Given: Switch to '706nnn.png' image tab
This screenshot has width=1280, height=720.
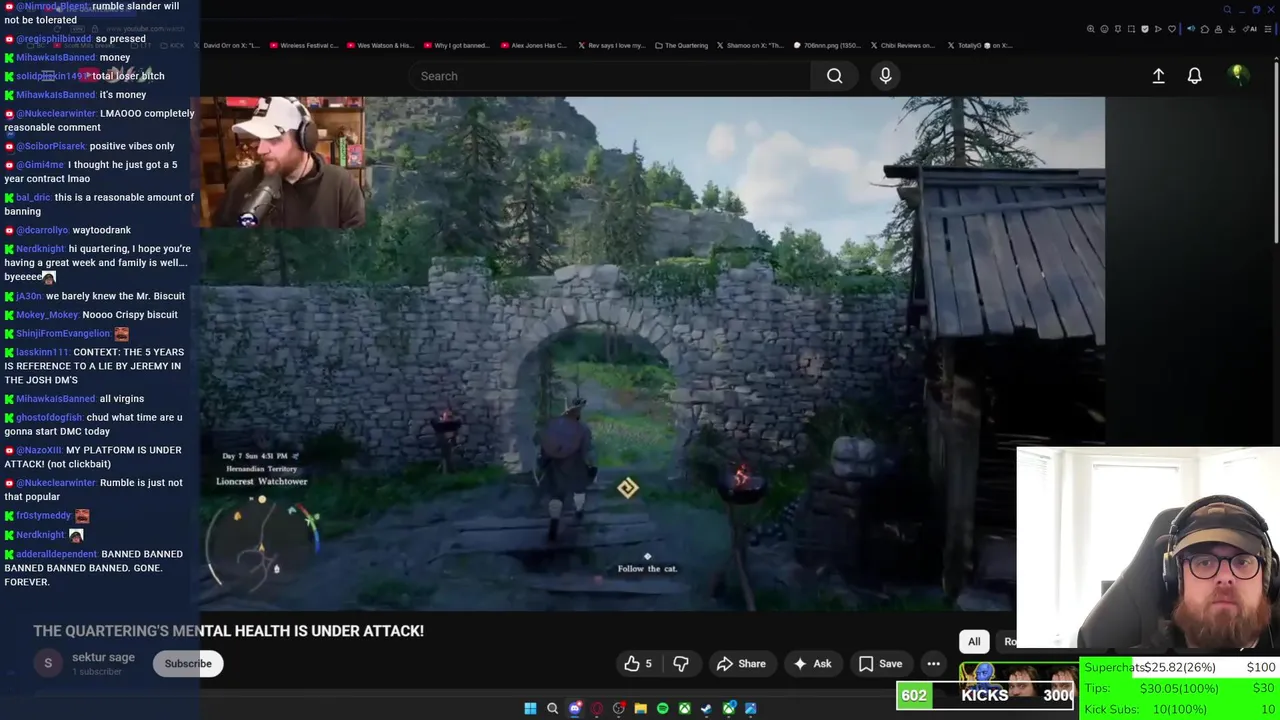Looking at the screenshot, I should (x=828, y=45).
